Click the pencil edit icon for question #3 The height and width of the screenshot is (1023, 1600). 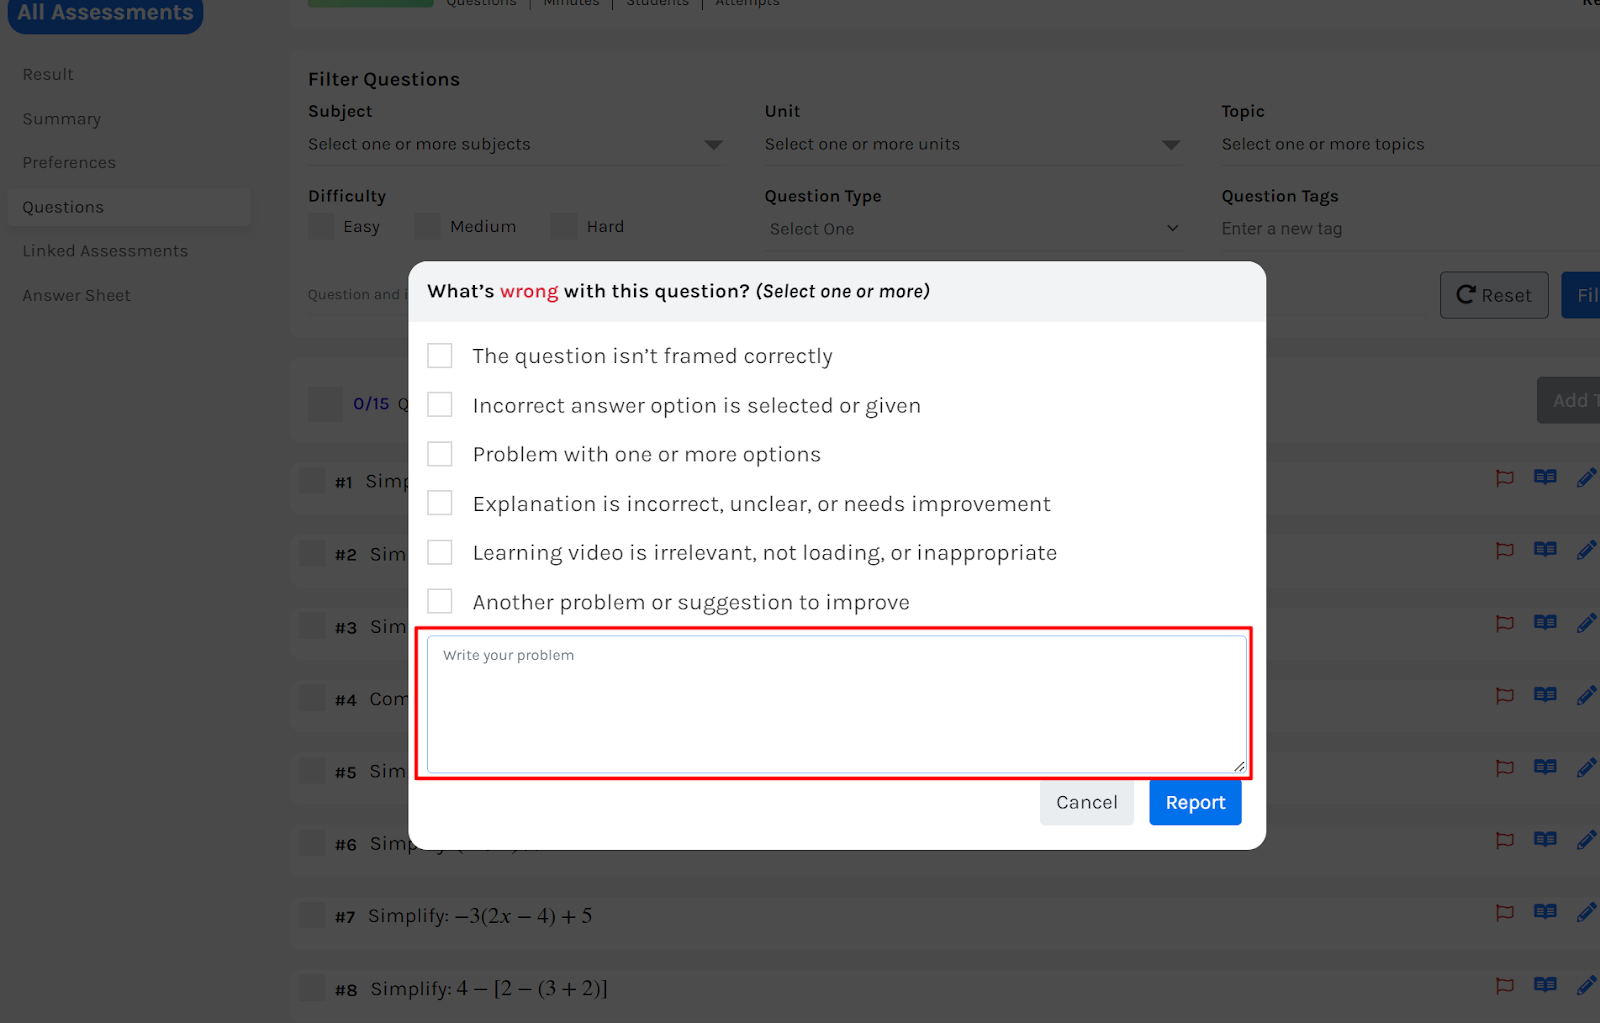1586,623
